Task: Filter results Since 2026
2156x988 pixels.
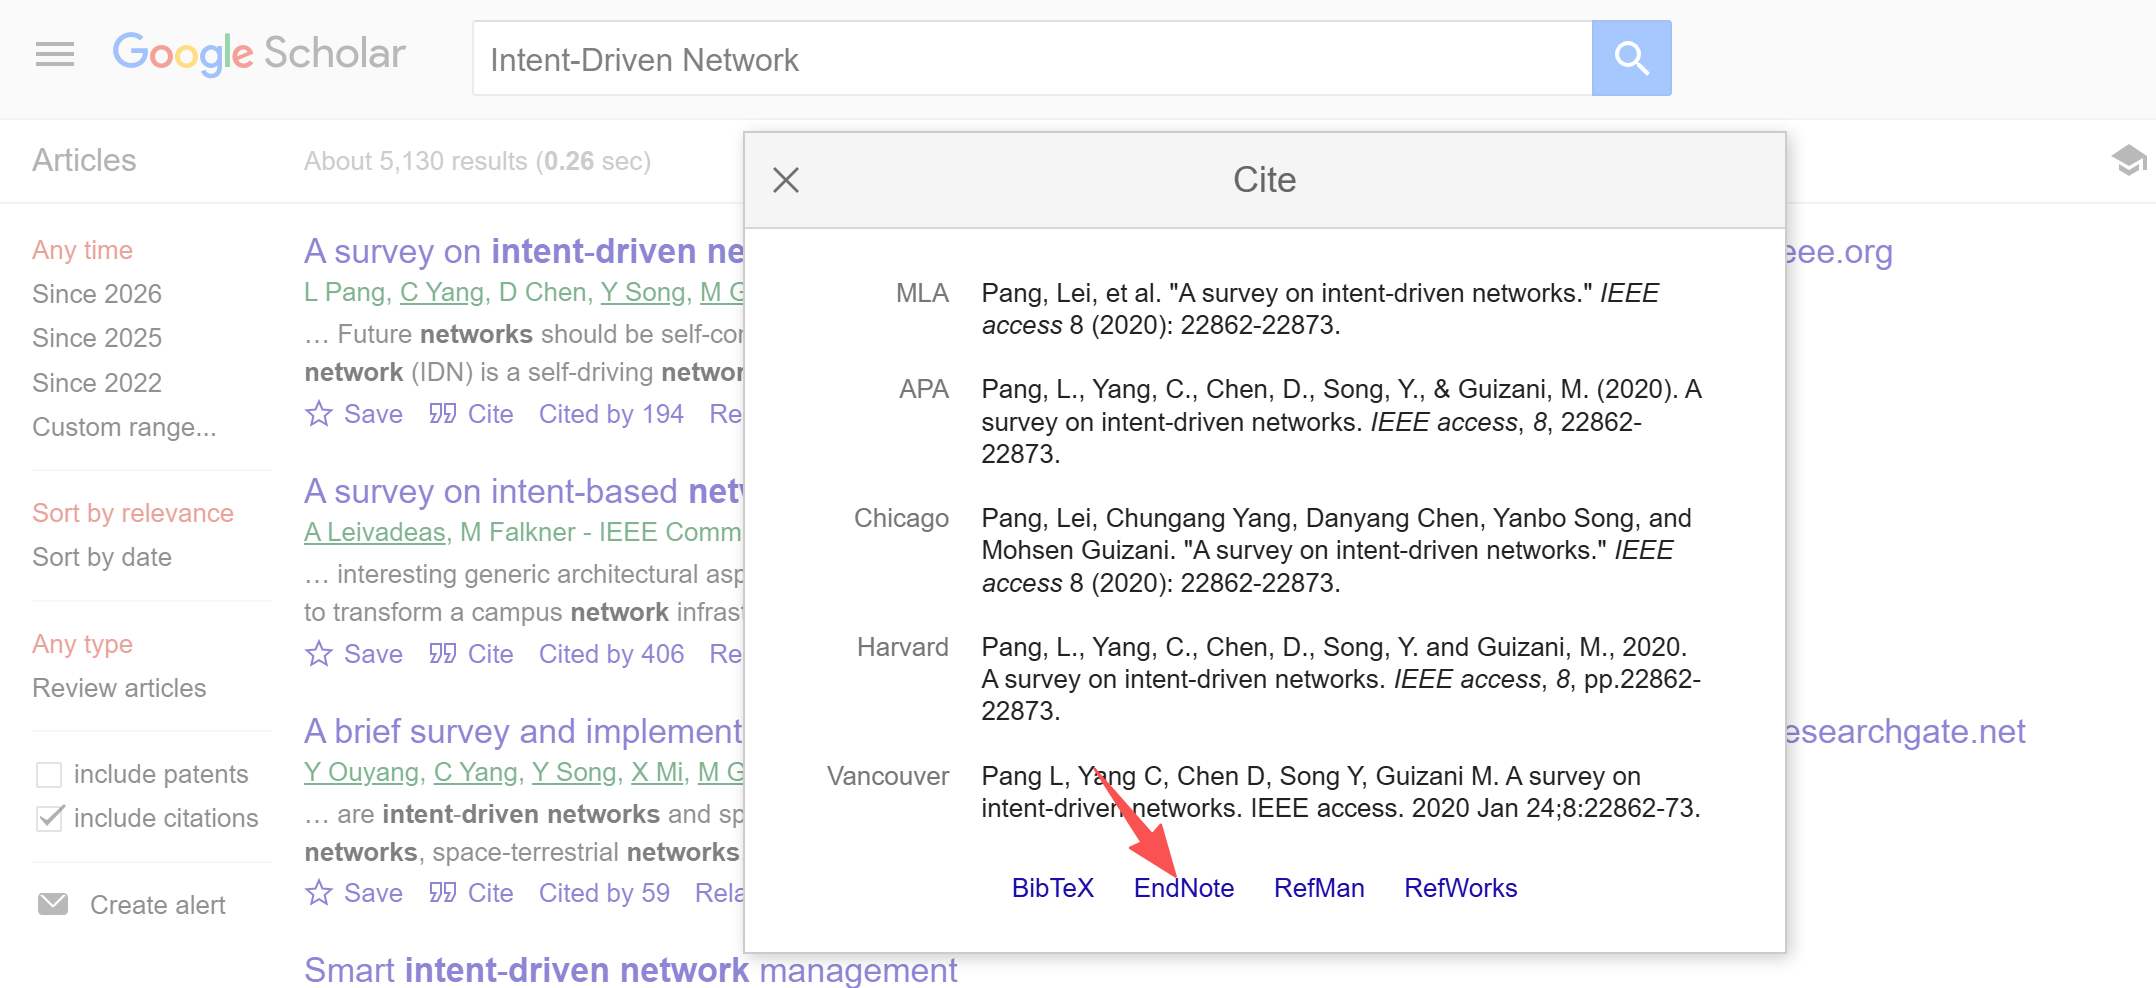Action: point(97,294)
